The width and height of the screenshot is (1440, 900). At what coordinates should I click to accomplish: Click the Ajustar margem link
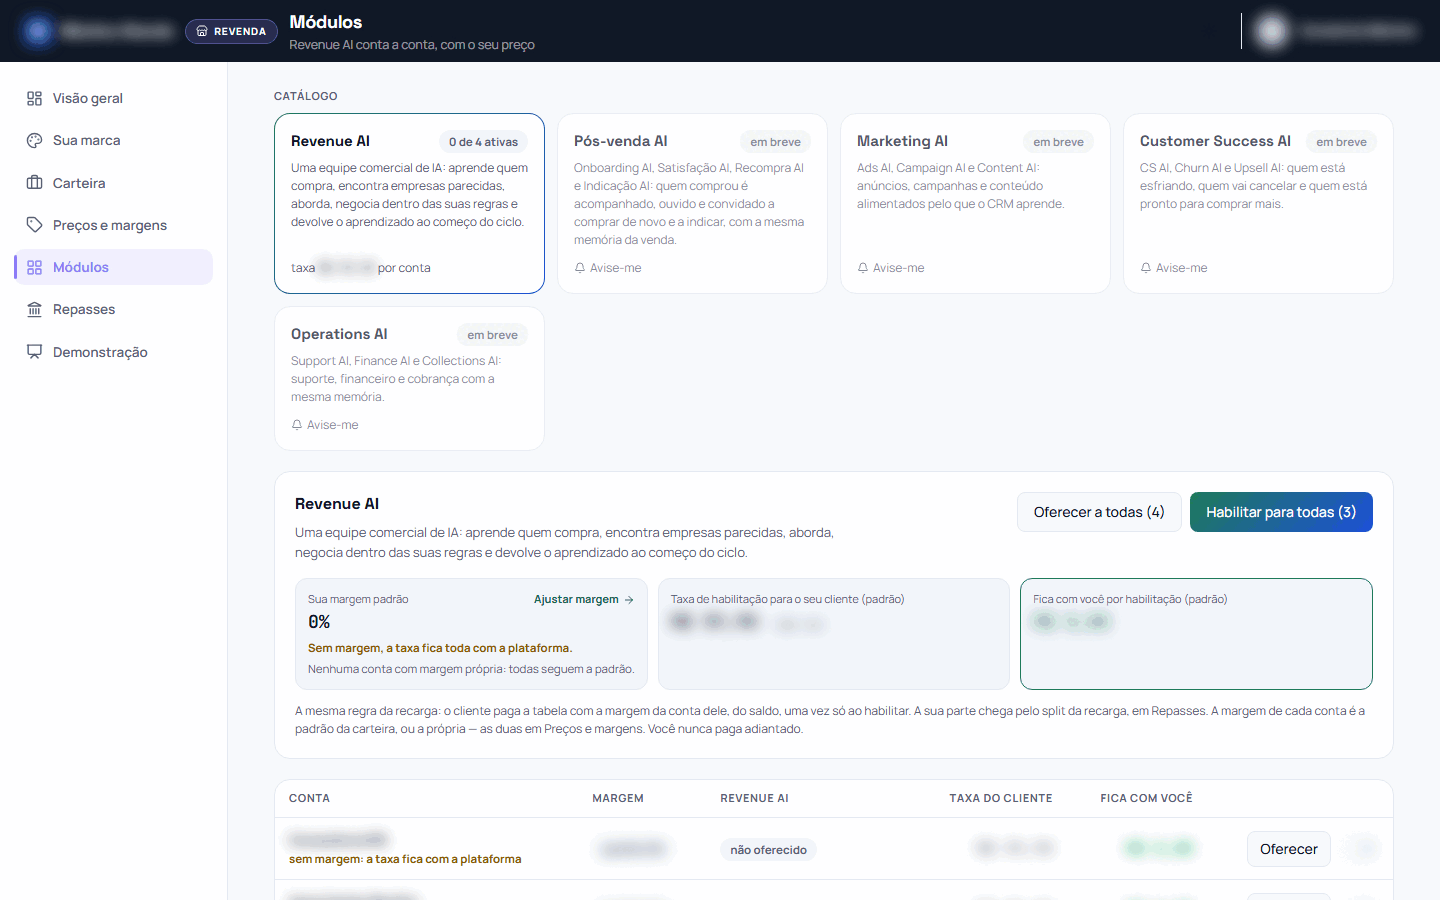(x=584, y=600)
